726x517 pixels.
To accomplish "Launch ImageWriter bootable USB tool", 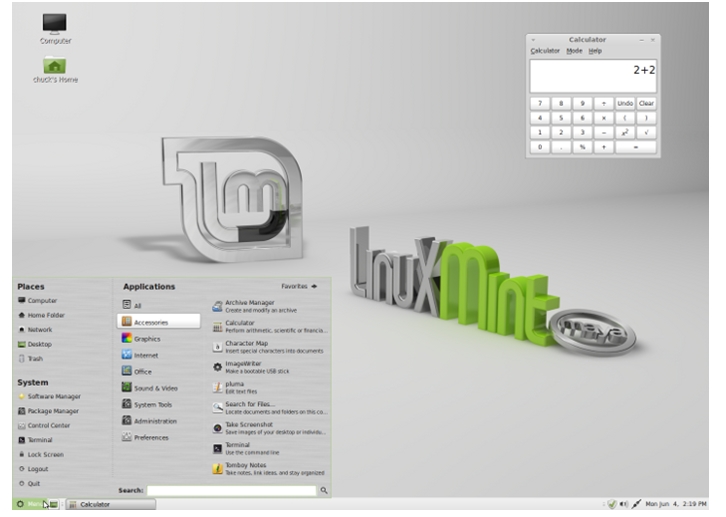I will 270,367.
